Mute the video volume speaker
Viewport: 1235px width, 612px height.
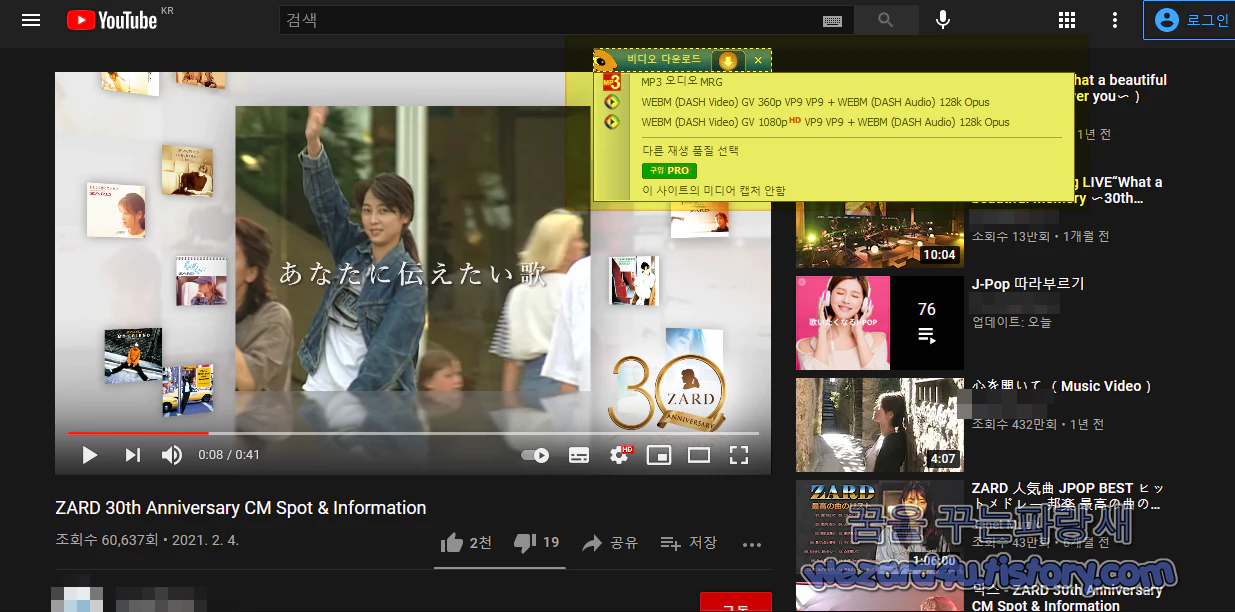click(x=172, y=455)
